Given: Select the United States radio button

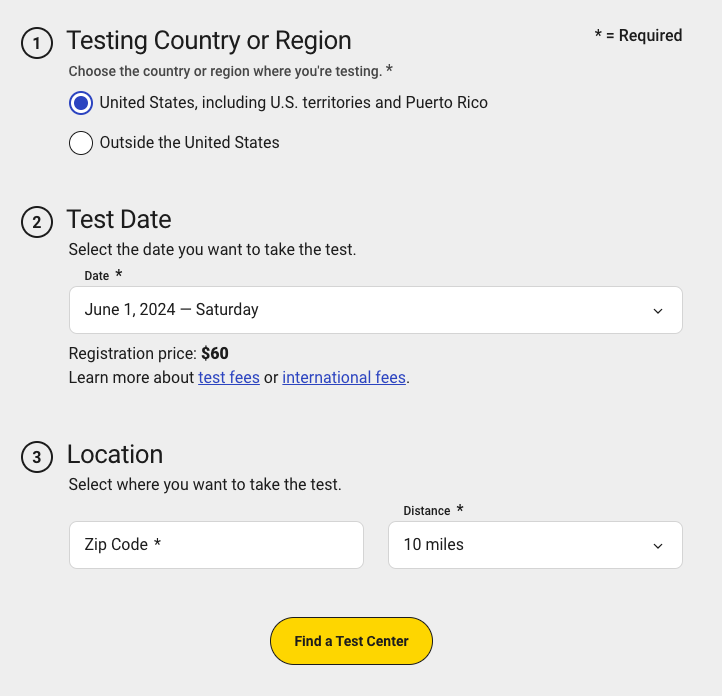Looking at the screenshot, I should tap(81, 103).
